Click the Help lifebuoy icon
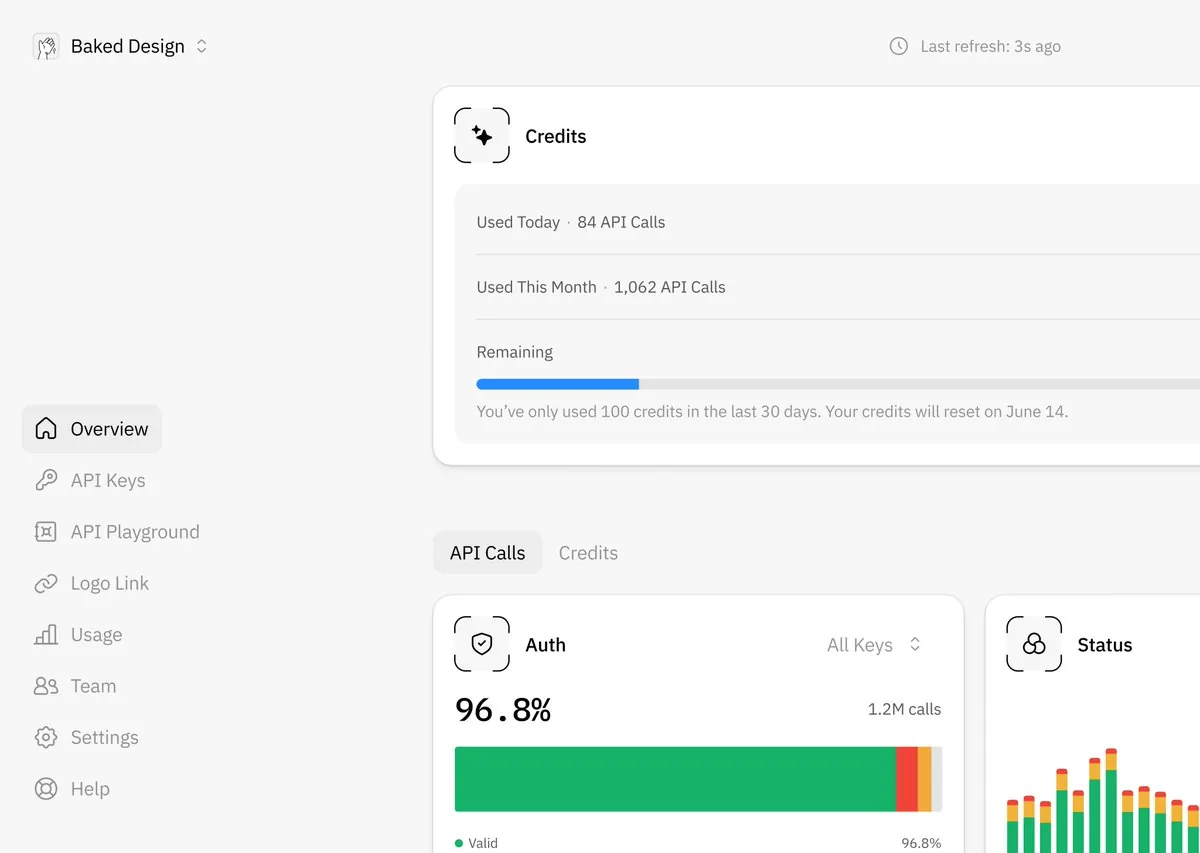The width and height of the screenshot is (1200, 853). [46, 789]
